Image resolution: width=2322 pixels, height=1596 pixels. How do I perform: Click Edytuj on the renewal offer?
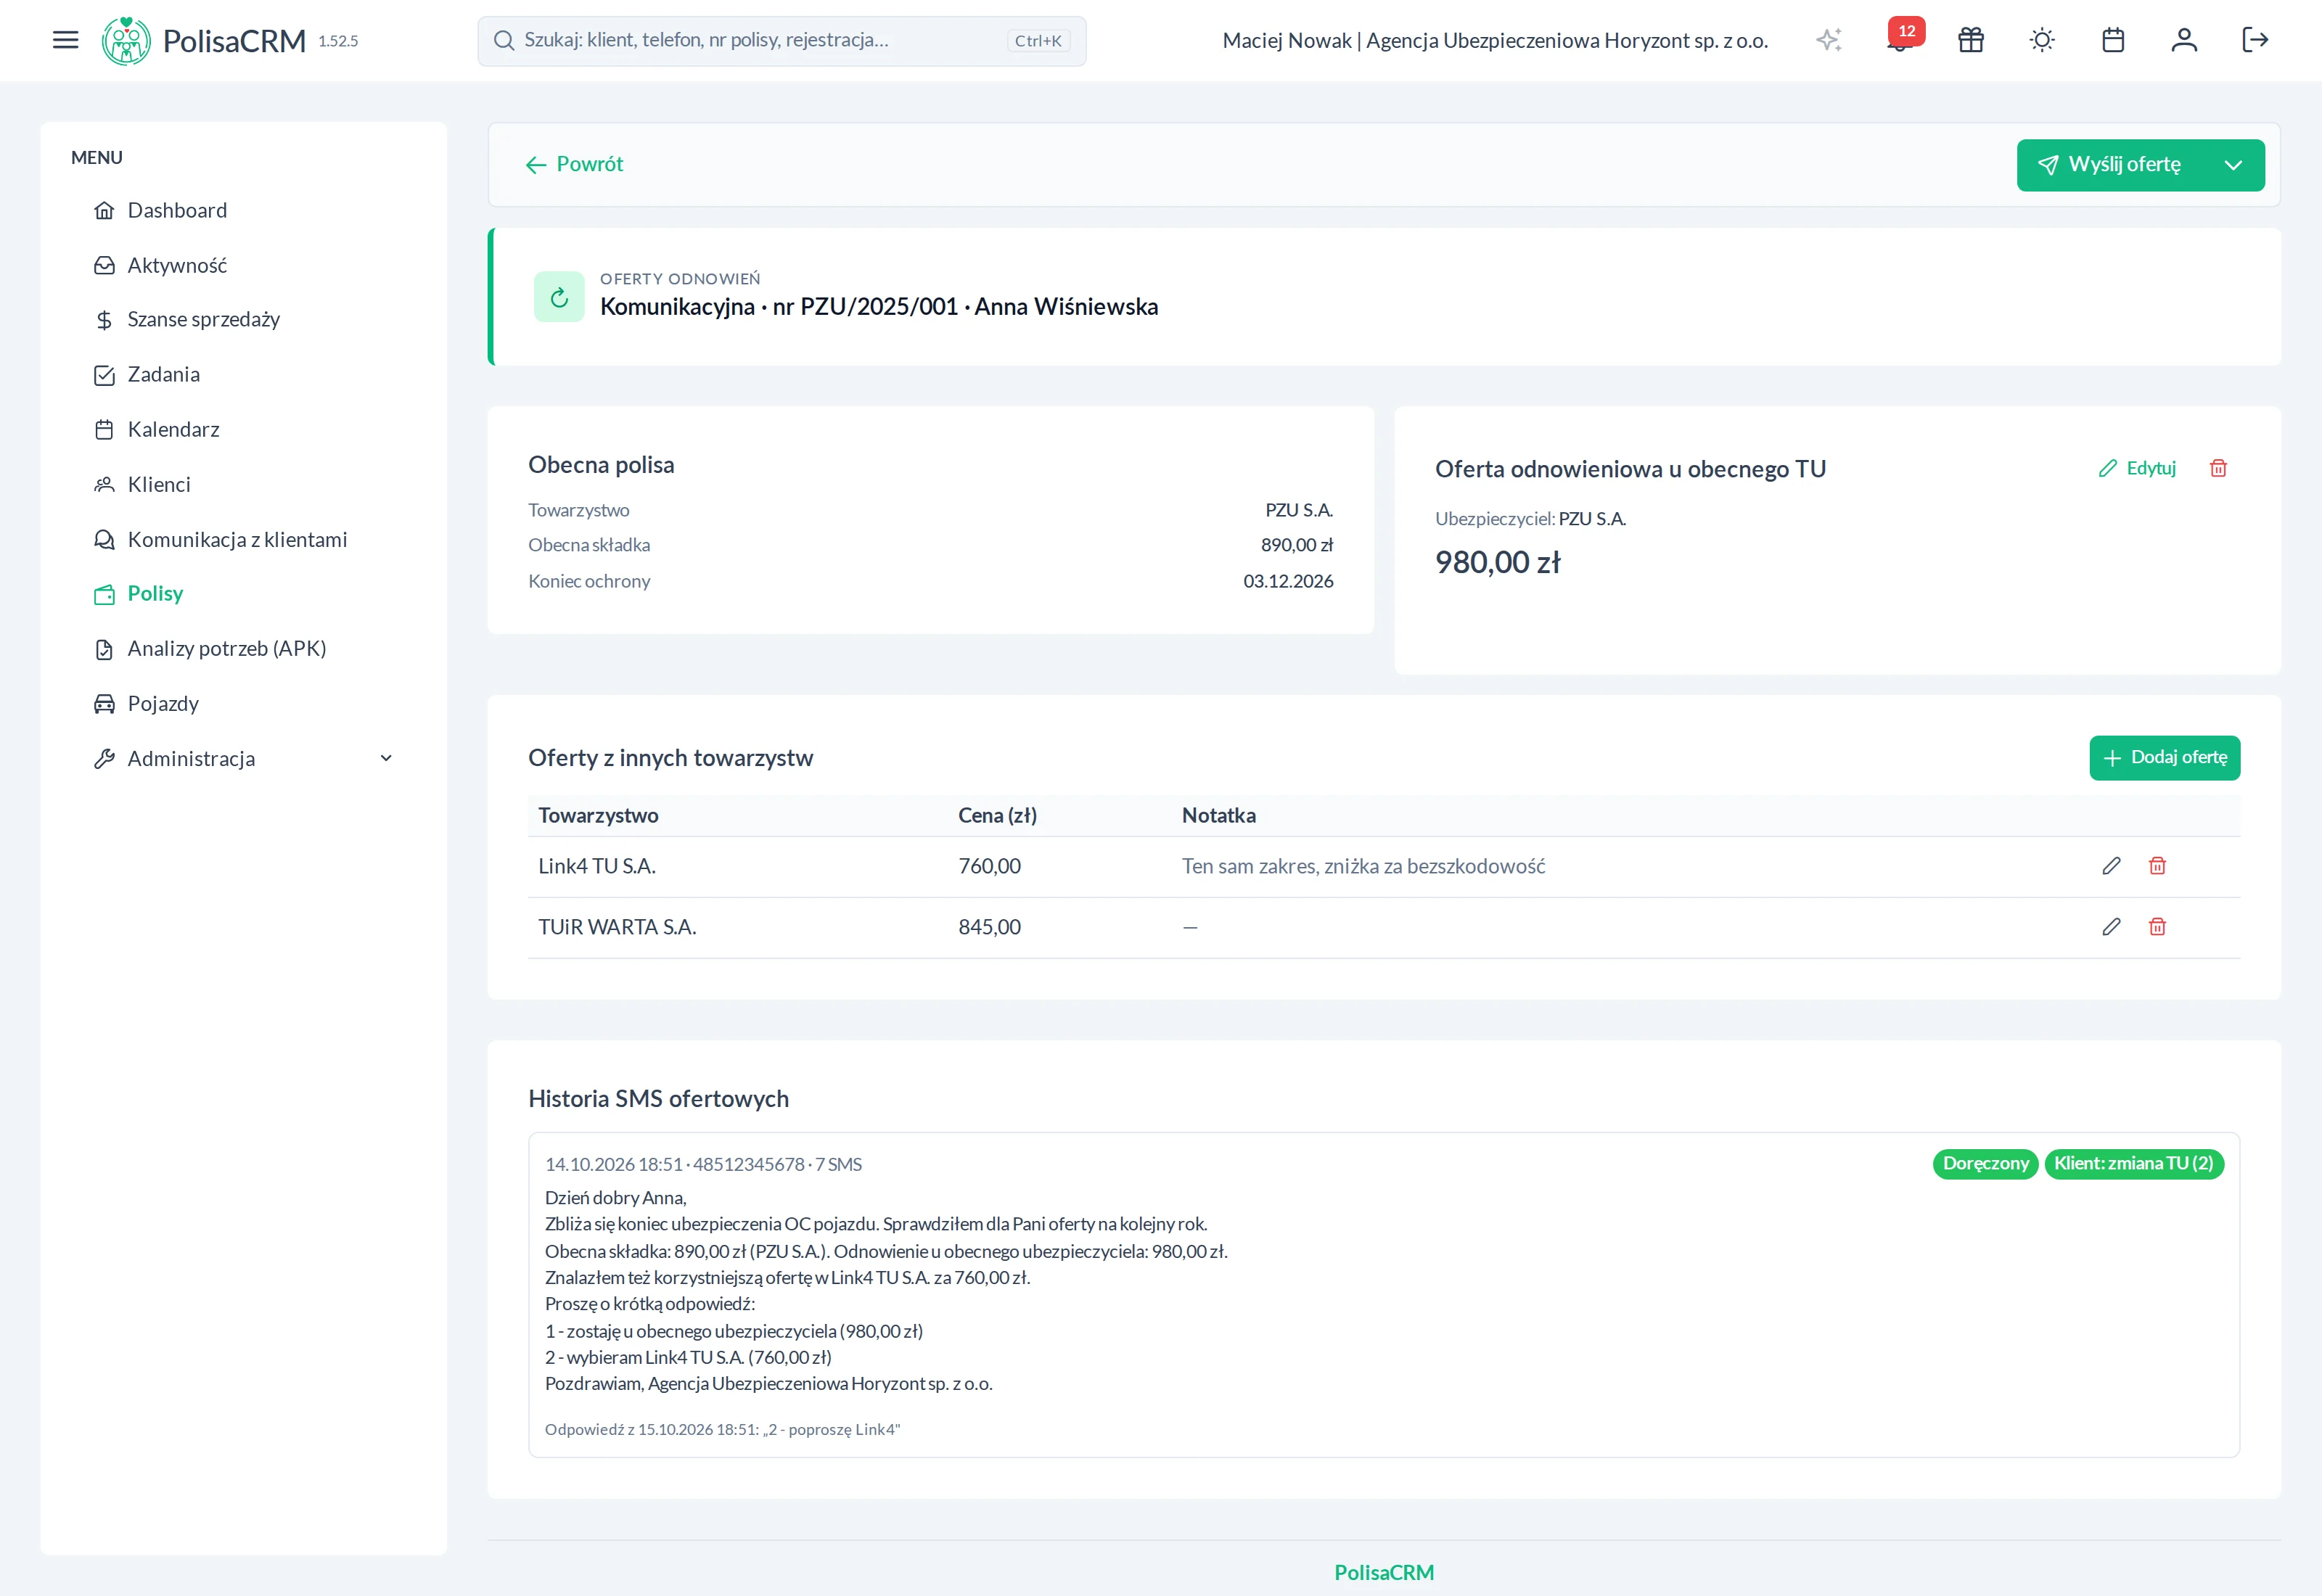tap(2137, 468)
